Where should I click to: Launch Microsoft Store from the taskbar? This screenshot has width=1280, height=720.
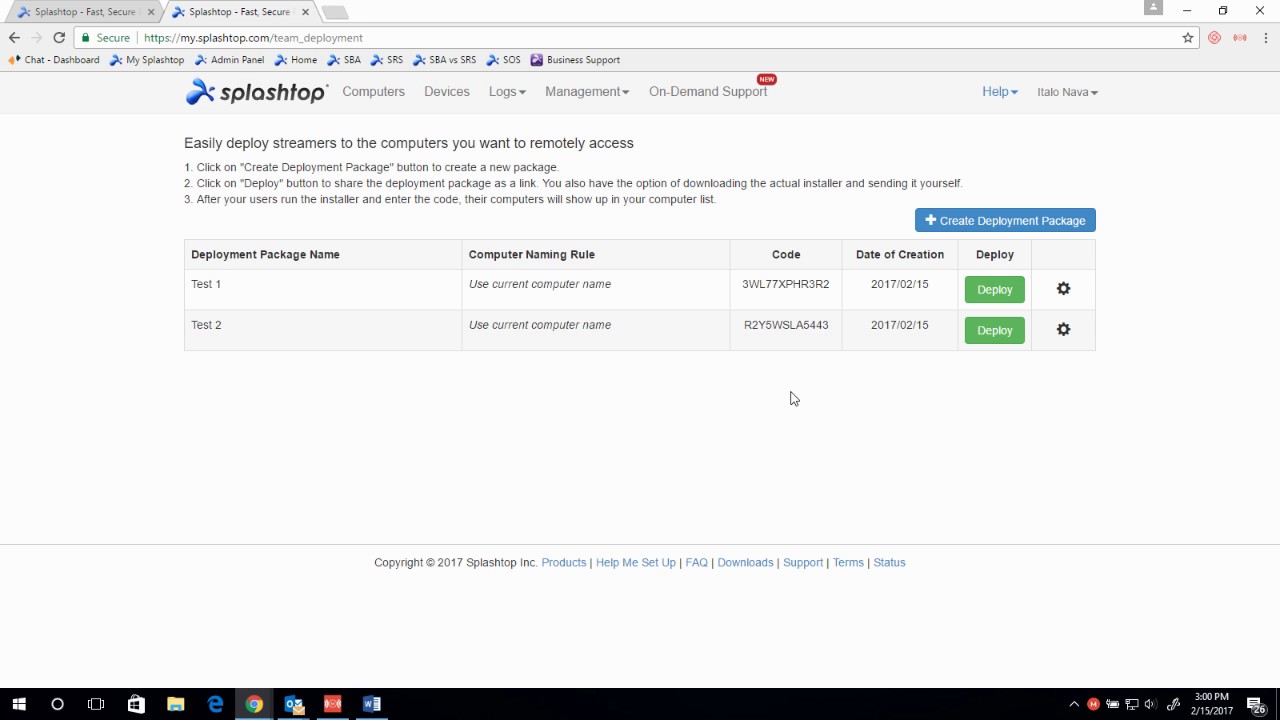coord(136,704)
